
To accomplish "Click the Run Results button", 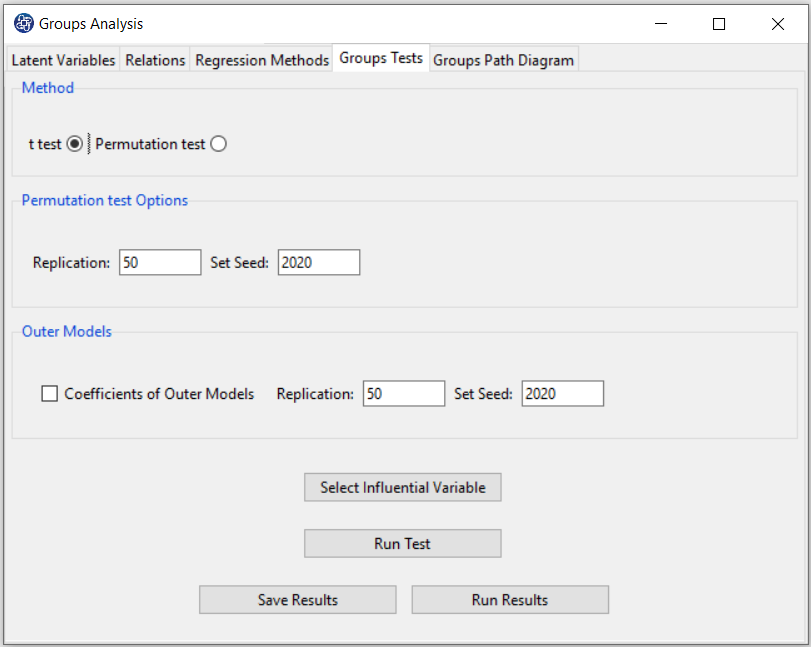I will point(510,600).
